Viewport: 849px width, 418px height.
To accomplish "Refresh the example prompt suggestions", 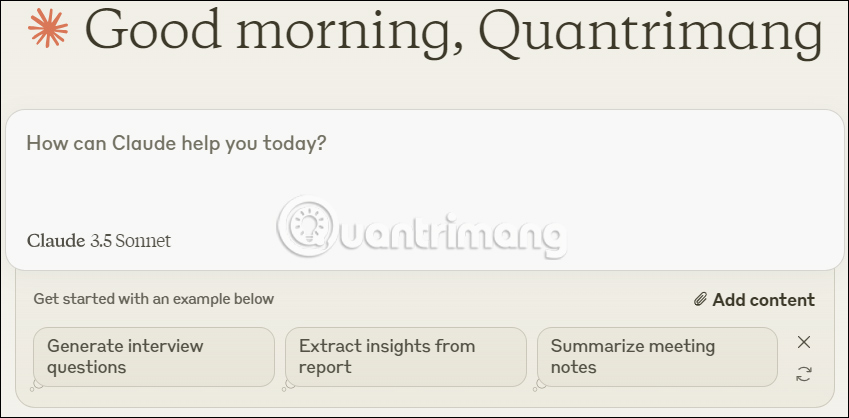I will tap(804, 374).
